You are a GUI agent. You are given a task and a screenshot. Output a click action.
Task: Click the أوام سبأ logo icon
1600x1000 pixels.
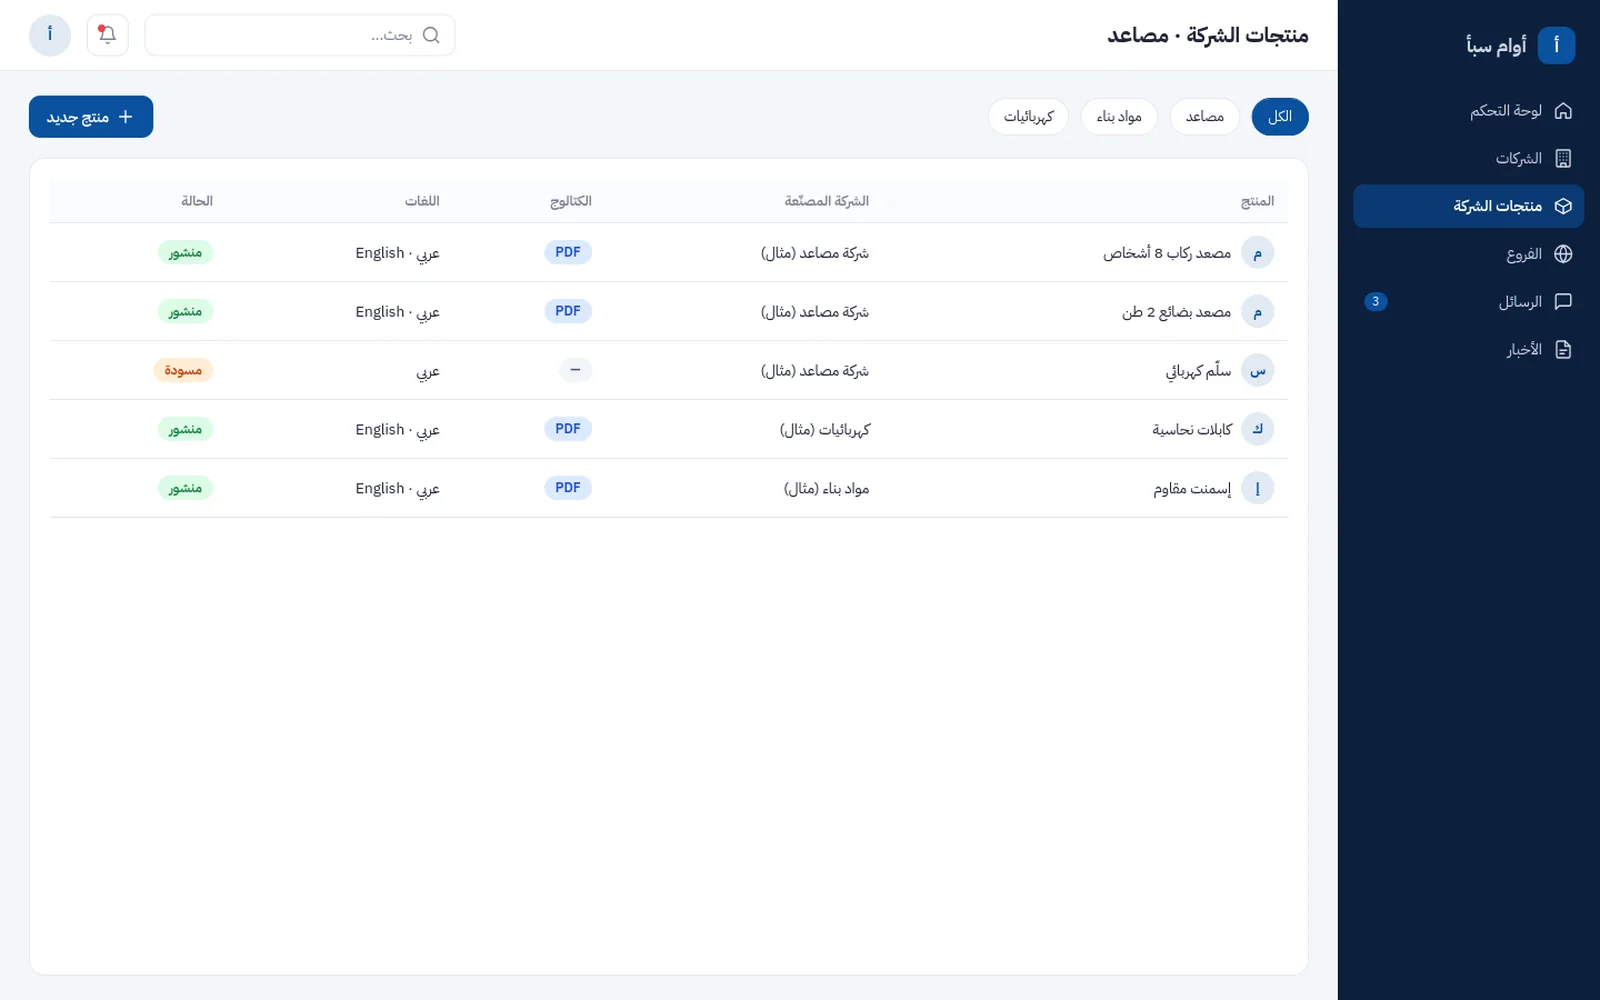(x=1556, y=45)
